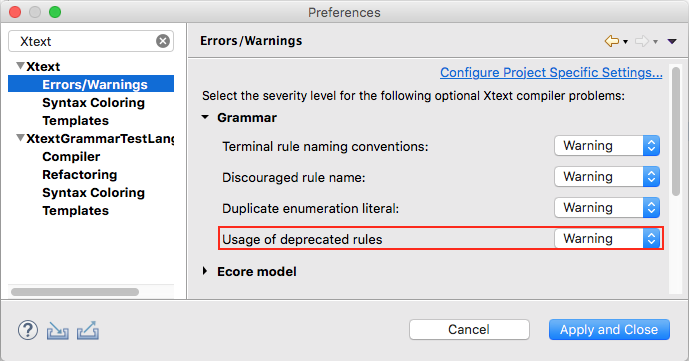Select Compiler in the preferences tree

click(71, 156)
